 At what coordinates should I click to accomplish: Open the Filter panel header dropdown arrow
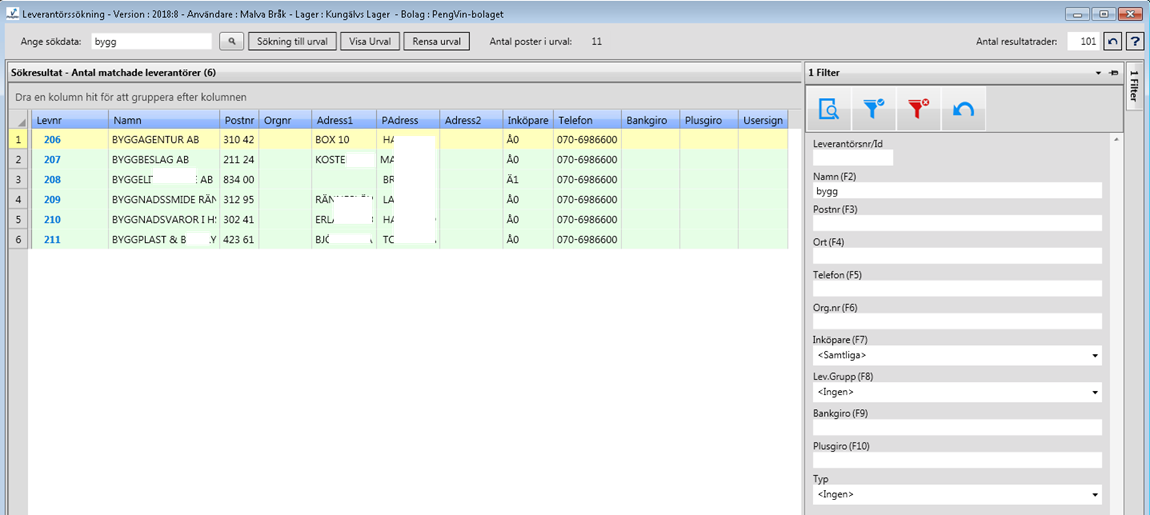(x=1098, y=73)
